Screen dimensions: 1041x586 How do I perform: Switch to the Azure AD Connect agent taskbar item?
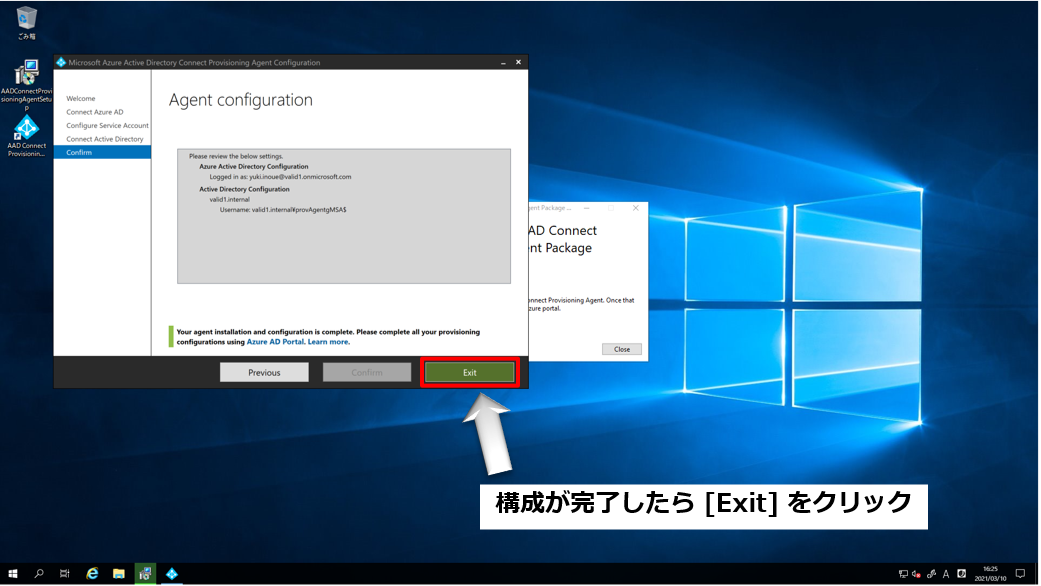pos(172,573)
